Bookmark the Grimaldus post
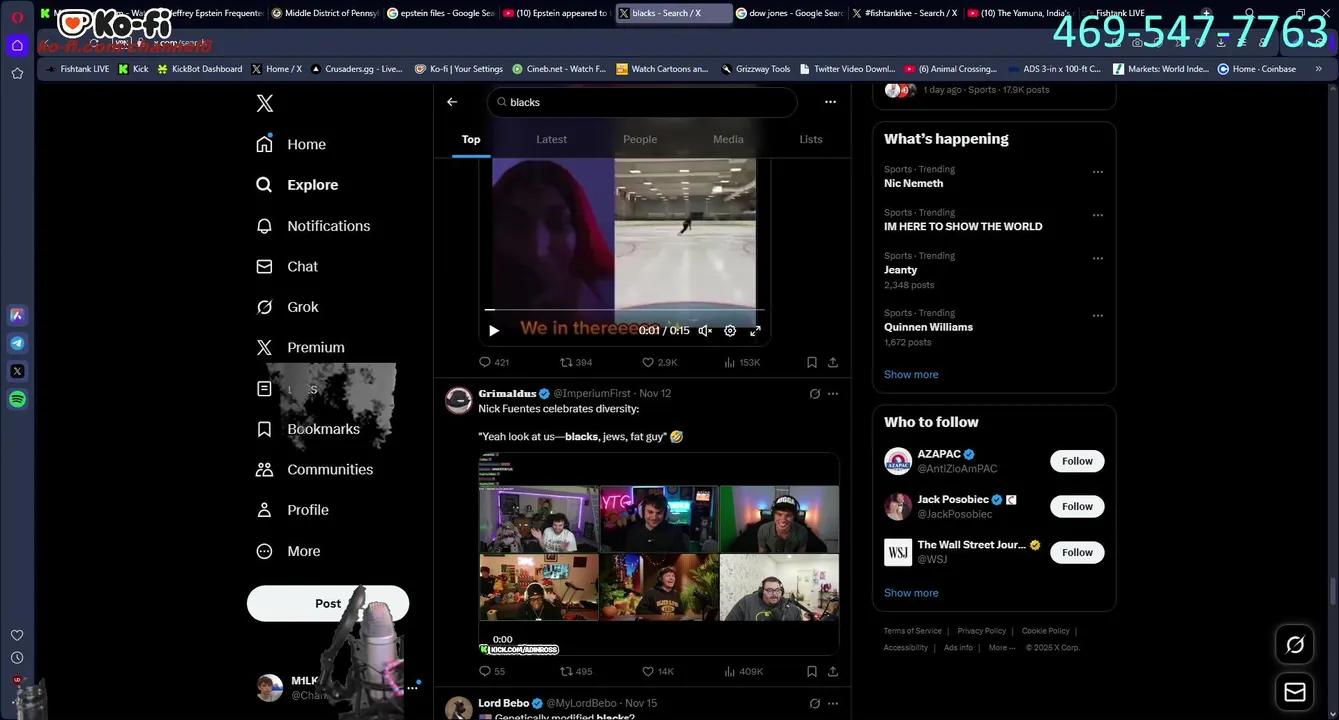Image resolution: width=1339 pixels, height=720 pixels. [x=811, y=672]
